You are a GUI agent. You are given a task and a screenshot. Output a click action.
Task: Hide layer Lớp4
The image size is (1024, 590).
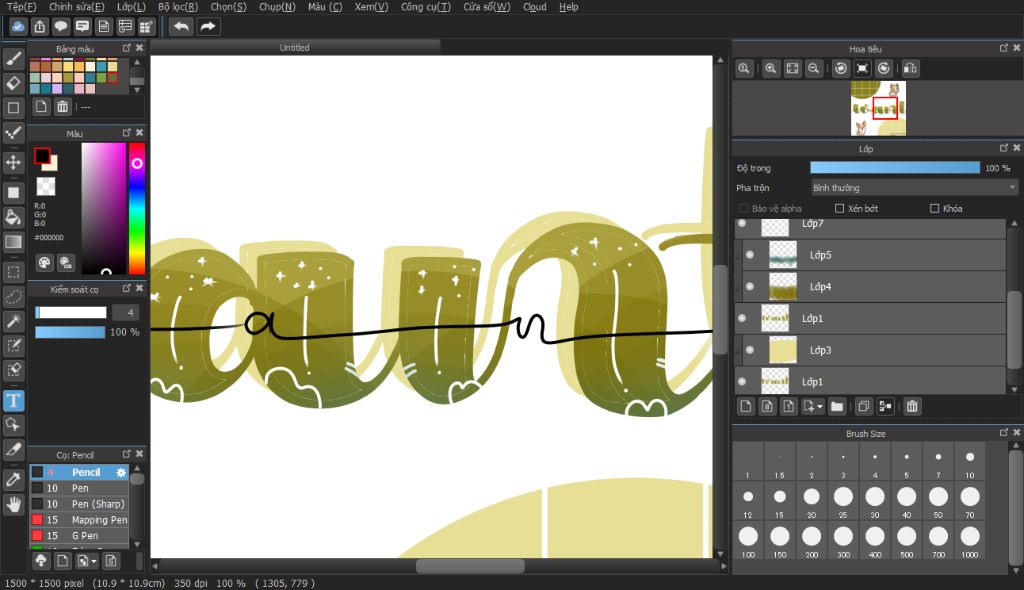750,286
